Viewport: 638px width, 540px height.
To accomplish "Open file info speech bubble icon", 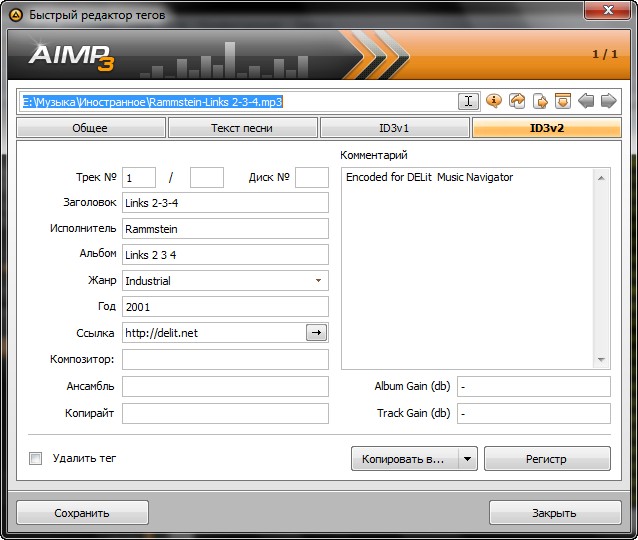I will click(x=493, y=101).
